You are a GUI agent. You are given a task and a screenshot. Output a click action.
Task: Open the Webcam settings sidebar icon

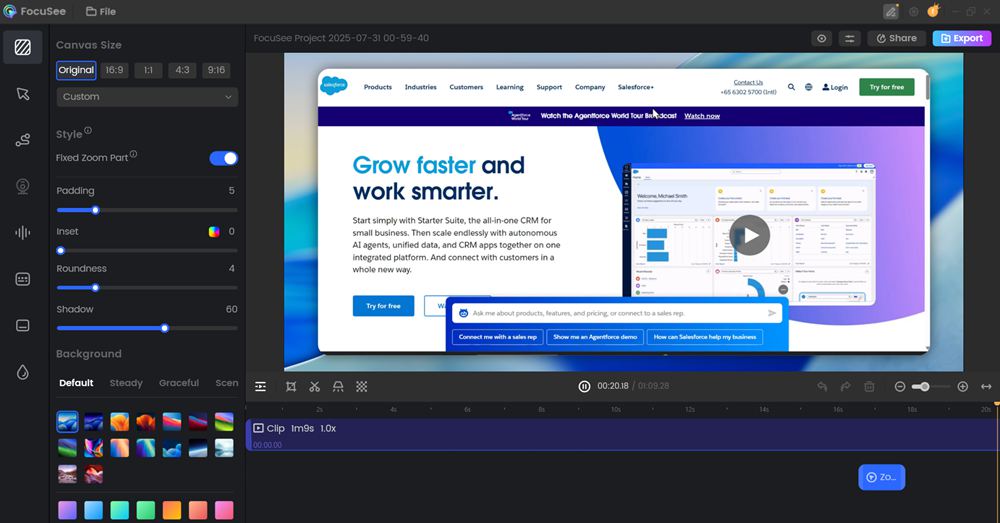click(23, 186)
